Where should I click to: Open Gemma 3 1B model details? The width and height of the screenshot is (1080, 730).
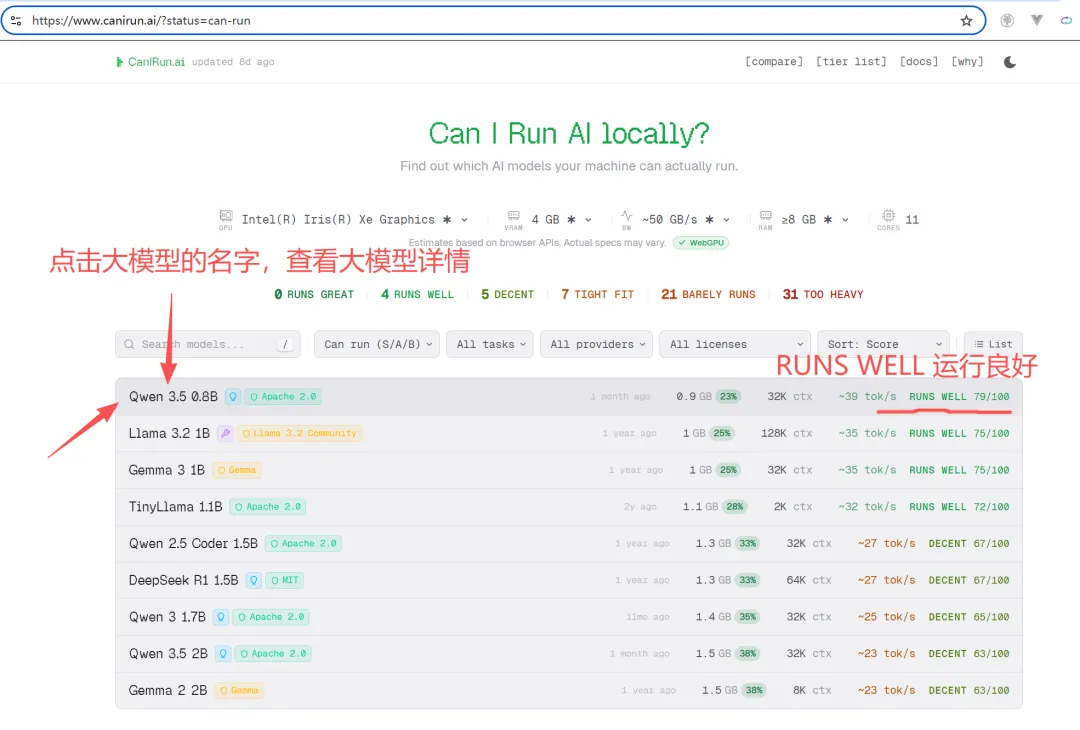click(167, 470)
